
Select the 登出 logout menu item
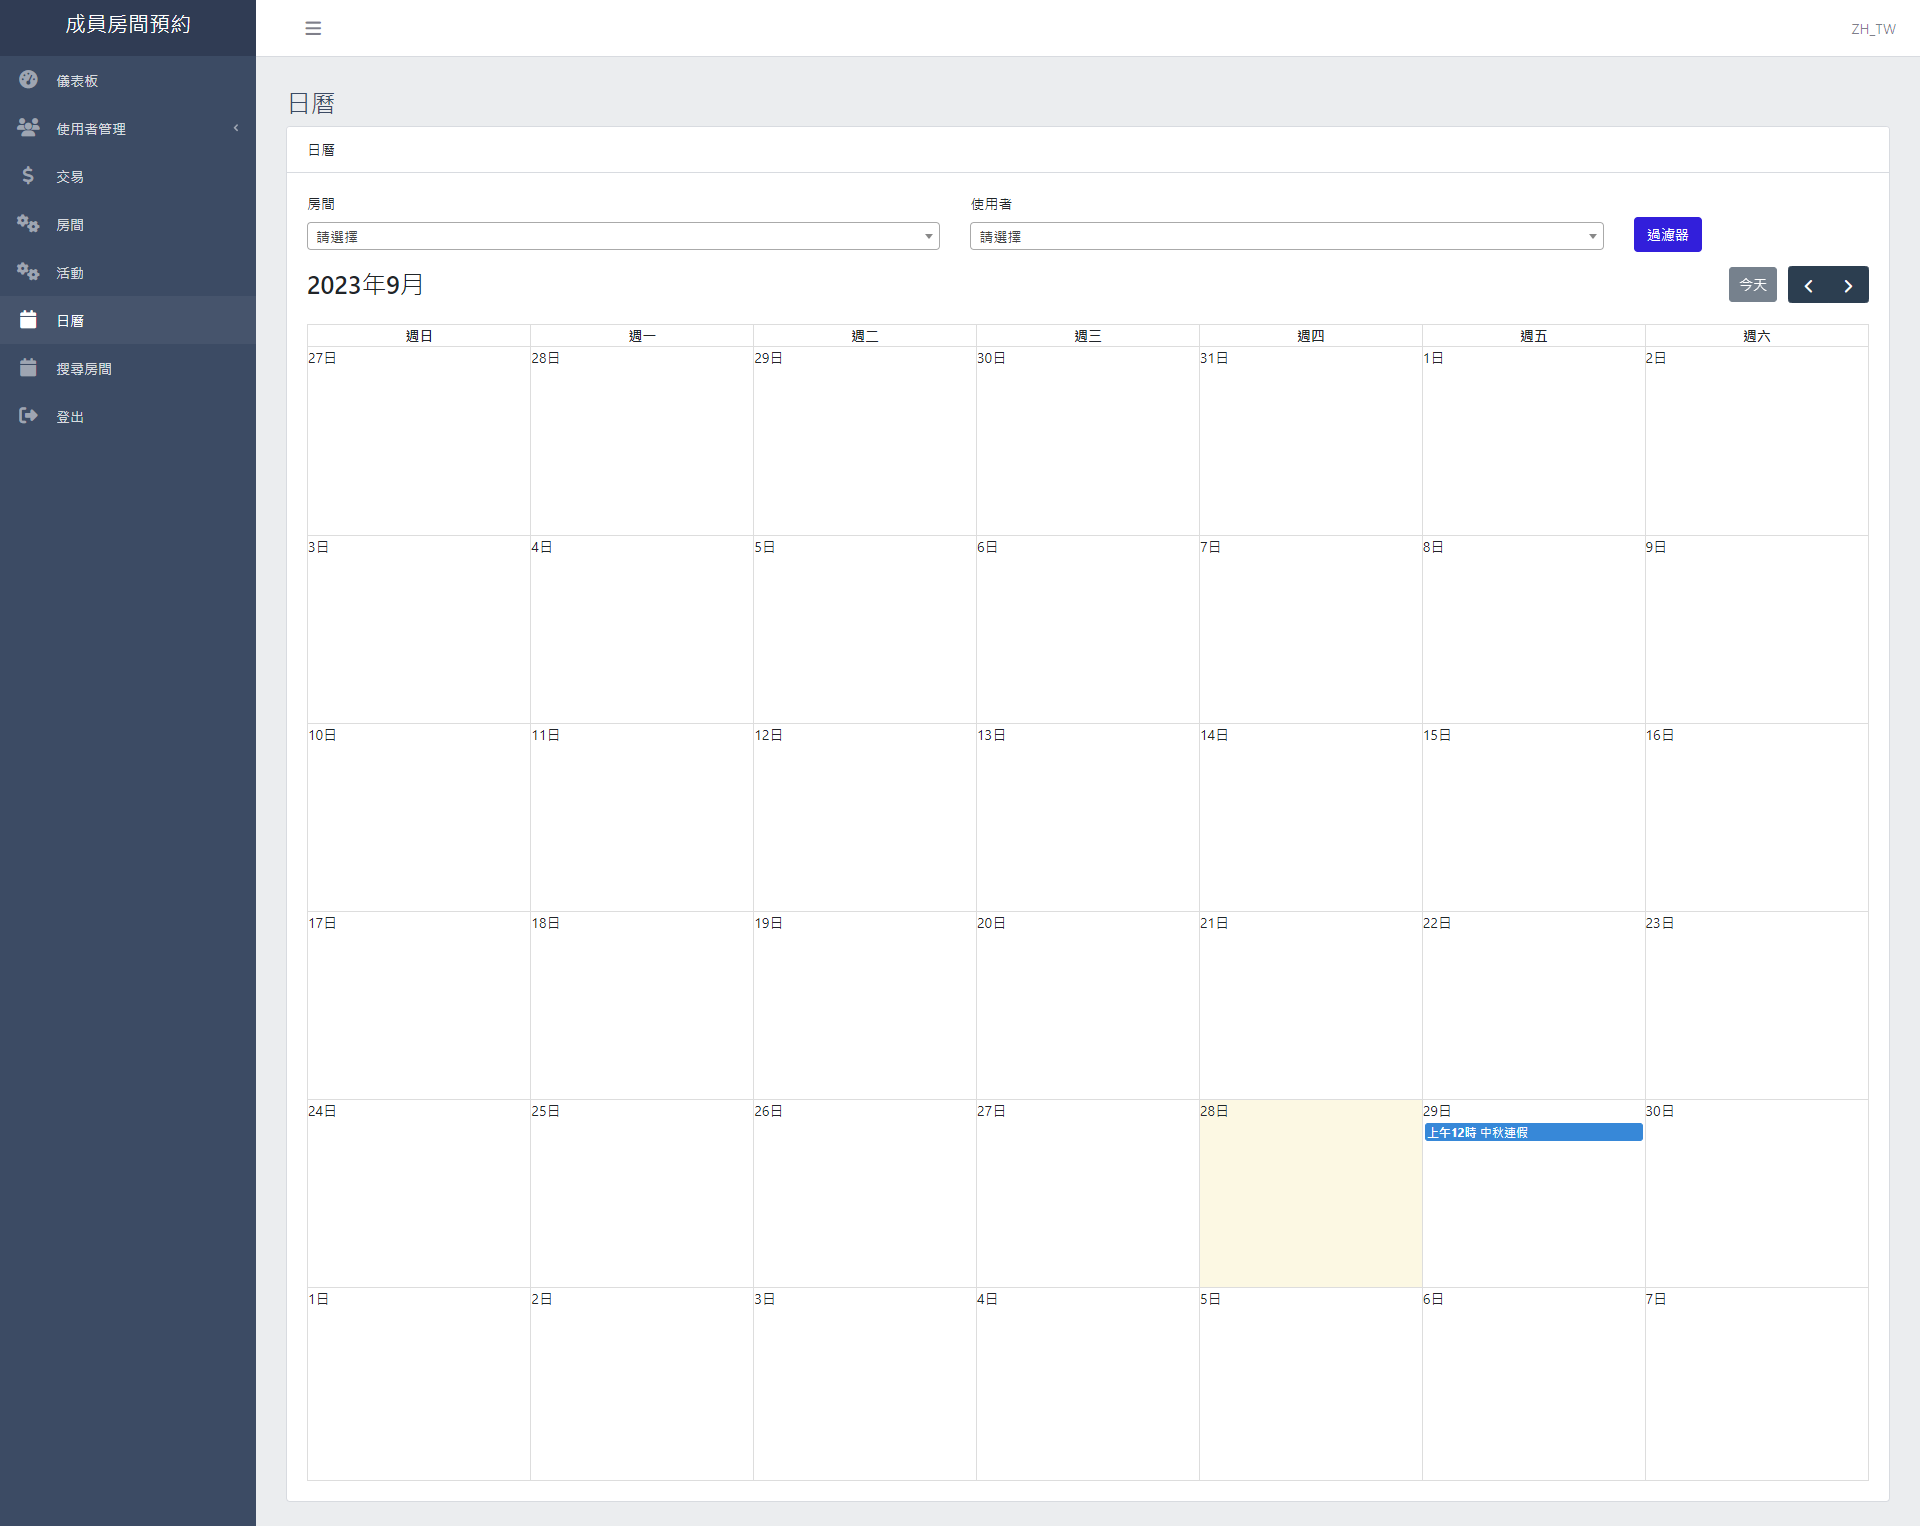coord(128,416)
